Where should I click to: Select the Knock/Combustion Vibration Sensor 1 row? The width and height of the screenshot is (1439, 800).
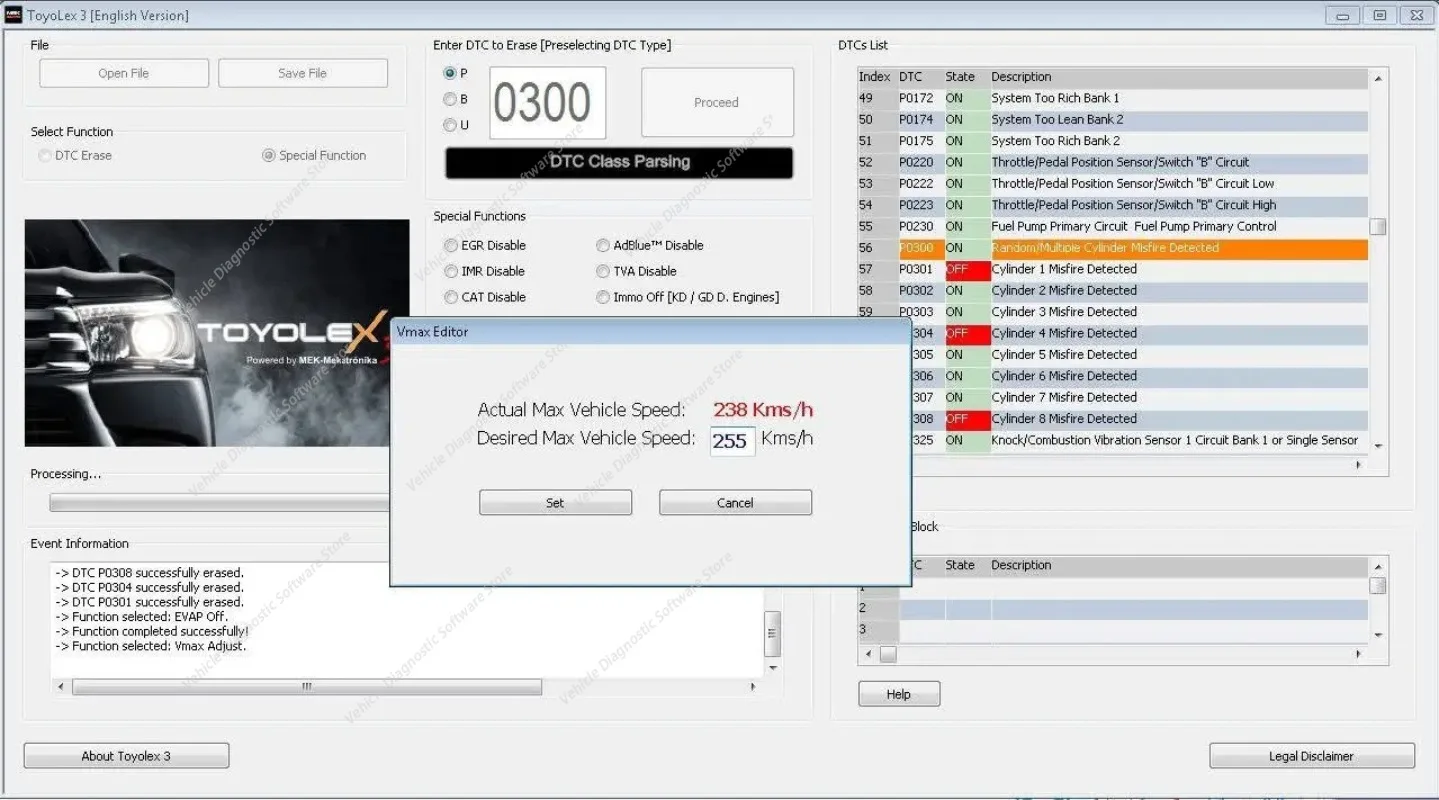(1139, 440)
